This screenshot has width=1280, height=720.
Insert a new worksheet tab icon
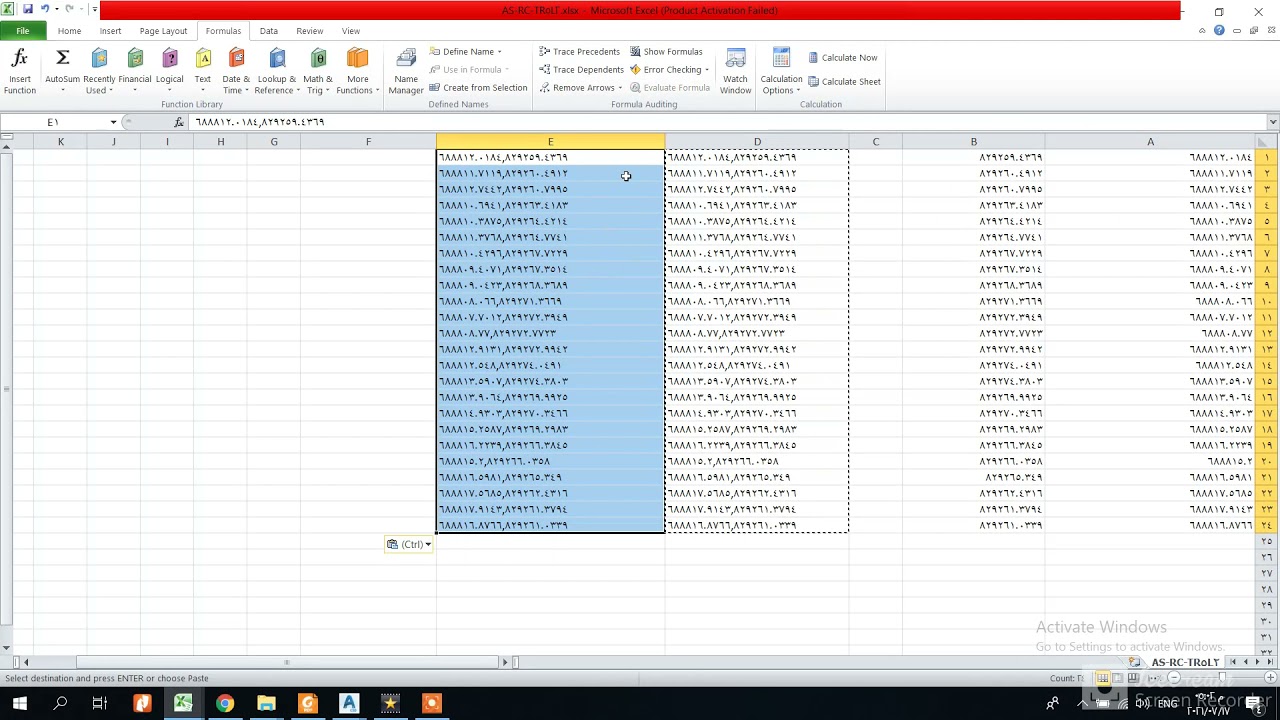coord(1135,662)
